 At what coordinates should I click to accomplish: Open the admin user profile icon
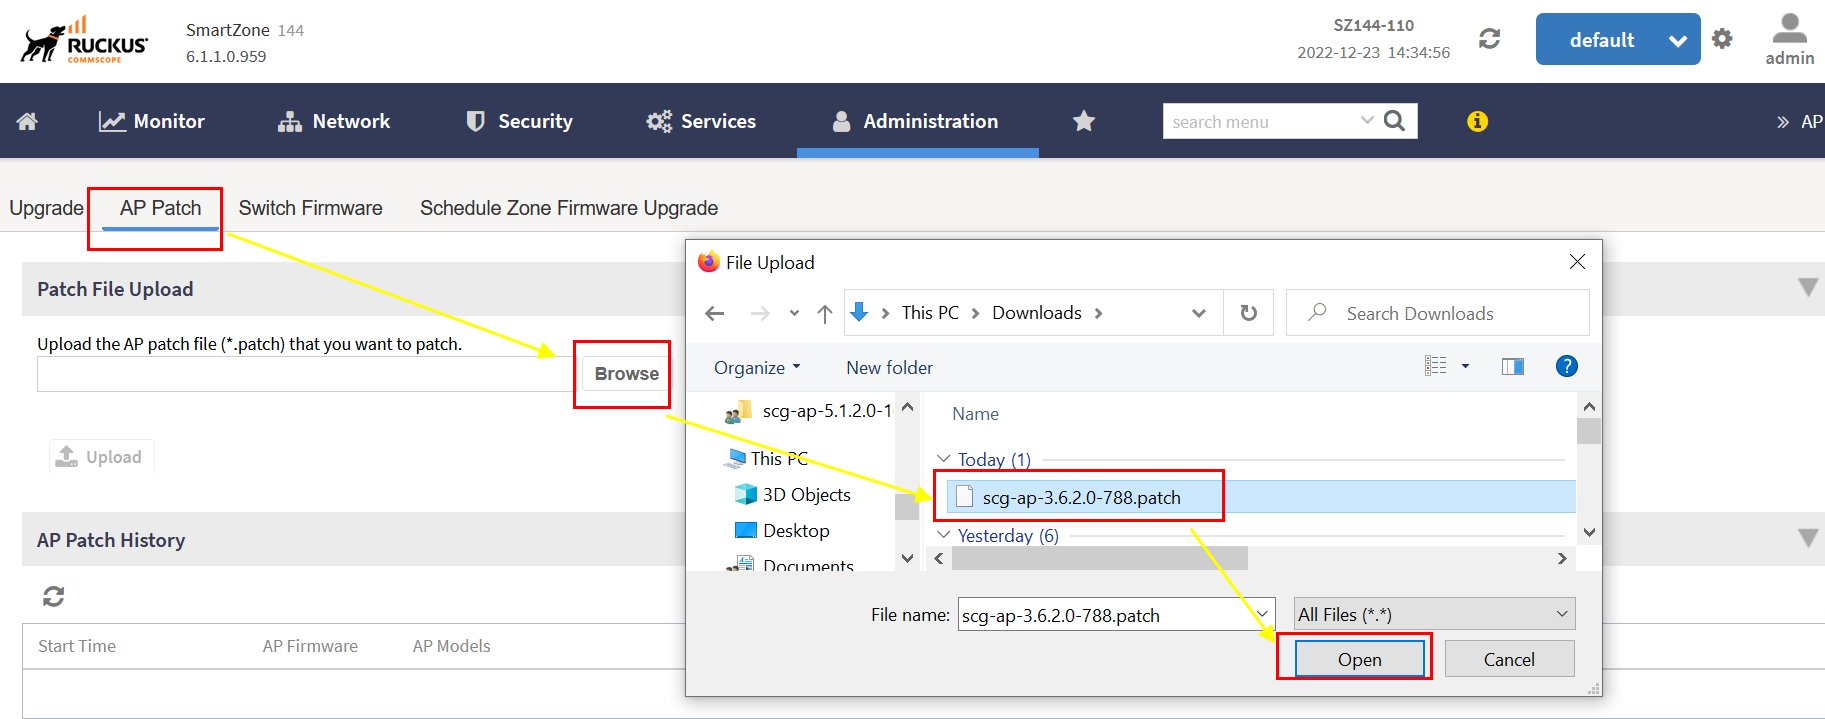(1789, 39)
